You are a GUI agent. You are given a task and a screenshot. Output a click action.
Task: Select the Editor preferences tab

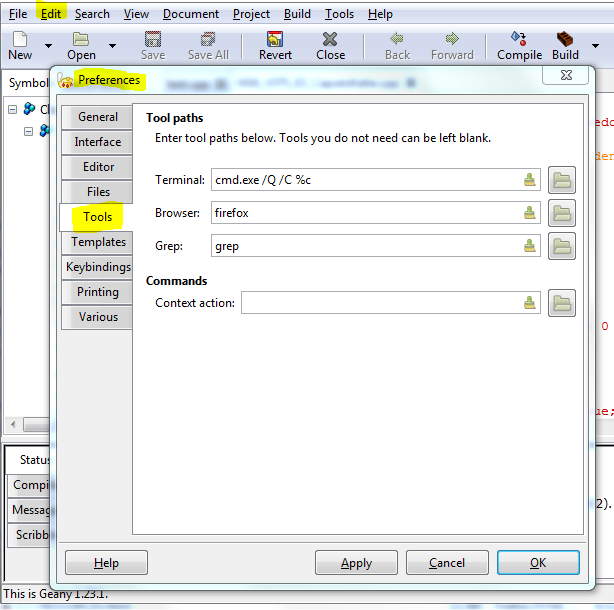(98, 167)
